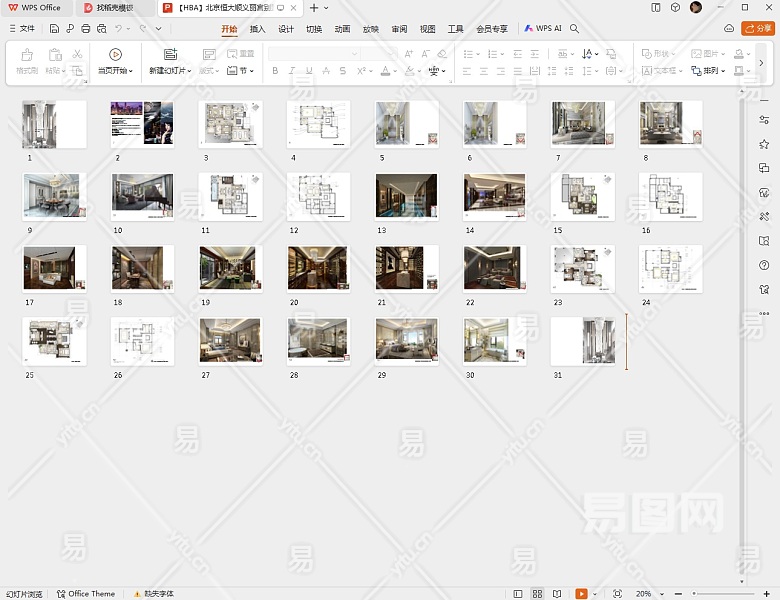Click the search magnifier icon in ribbon

(575, 29)
